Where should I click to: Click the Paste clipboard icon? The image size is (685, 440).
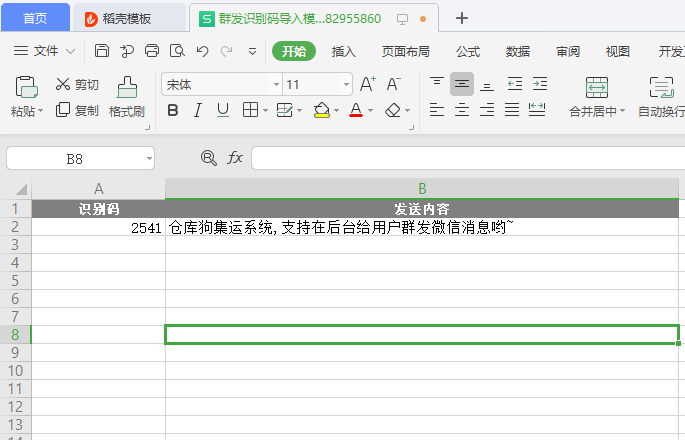tap(27, 87)
